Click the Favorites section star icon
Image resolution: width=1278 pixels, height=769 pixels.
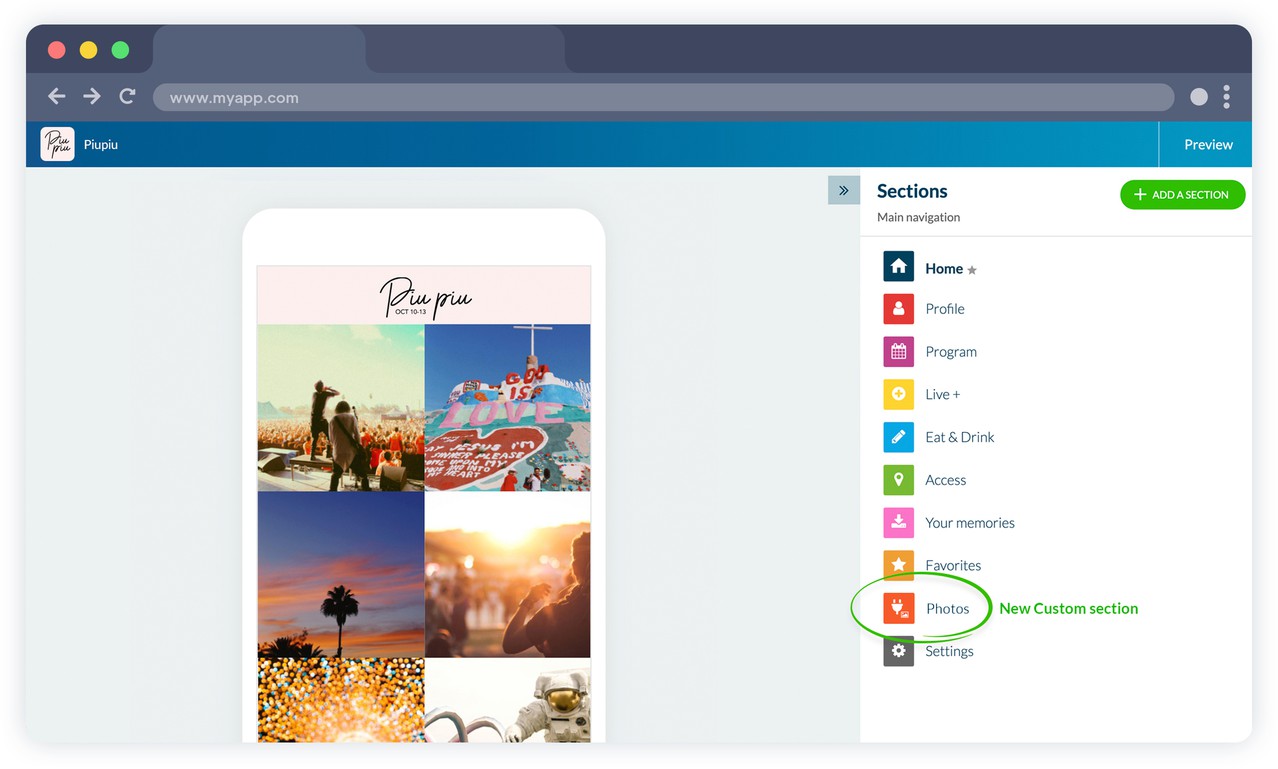898,565
